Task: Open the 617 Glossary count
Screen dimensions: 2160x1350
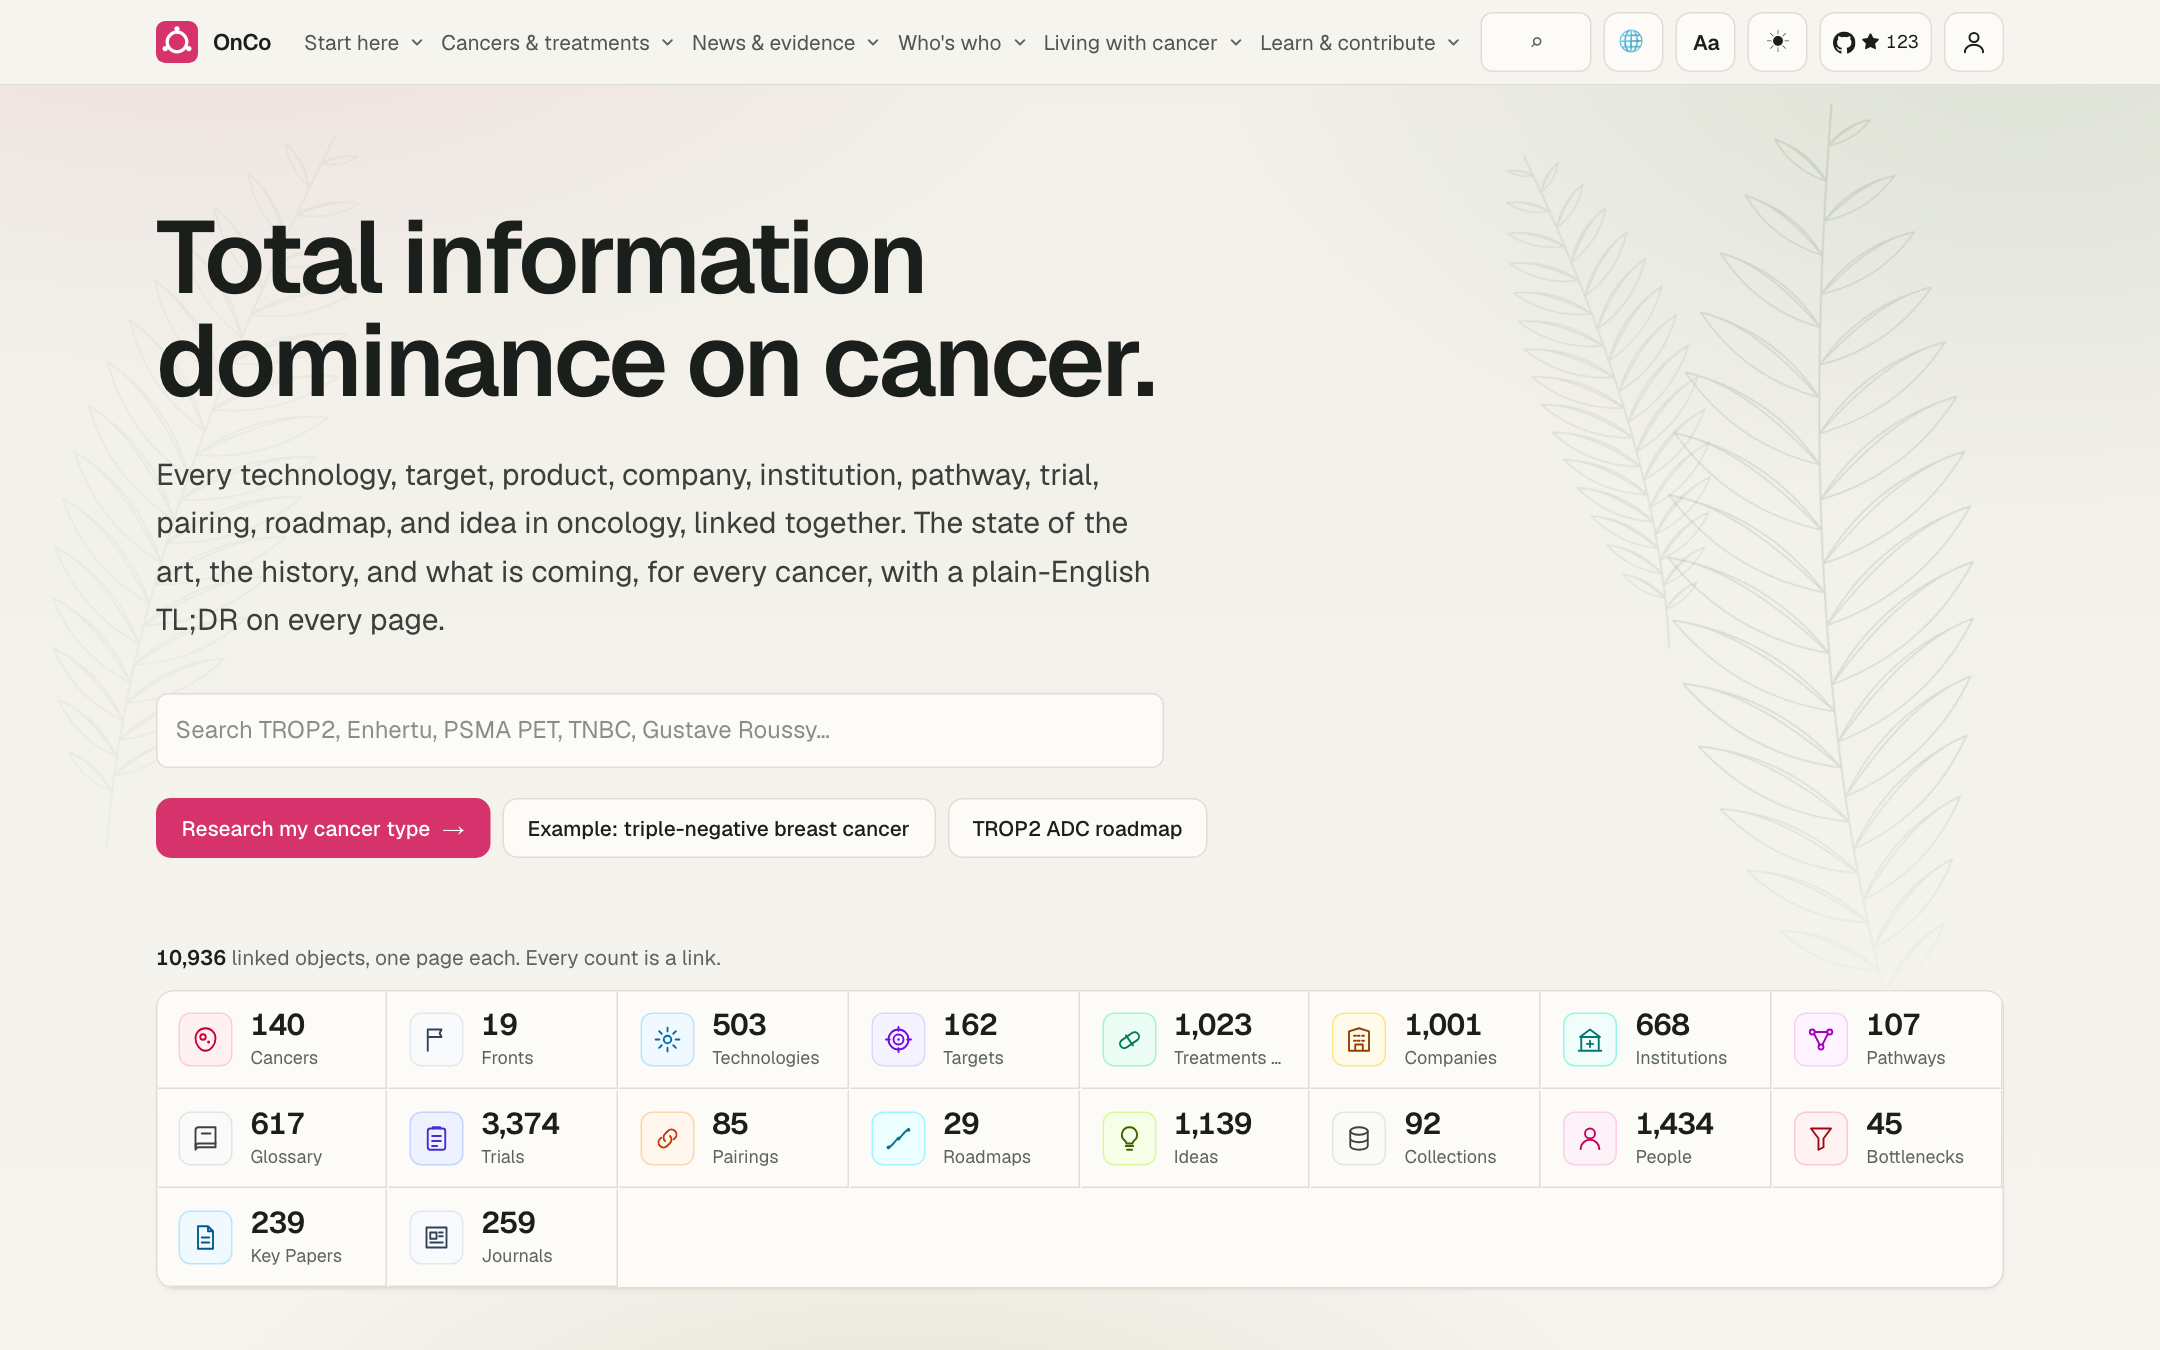Action: point(271,1138)
